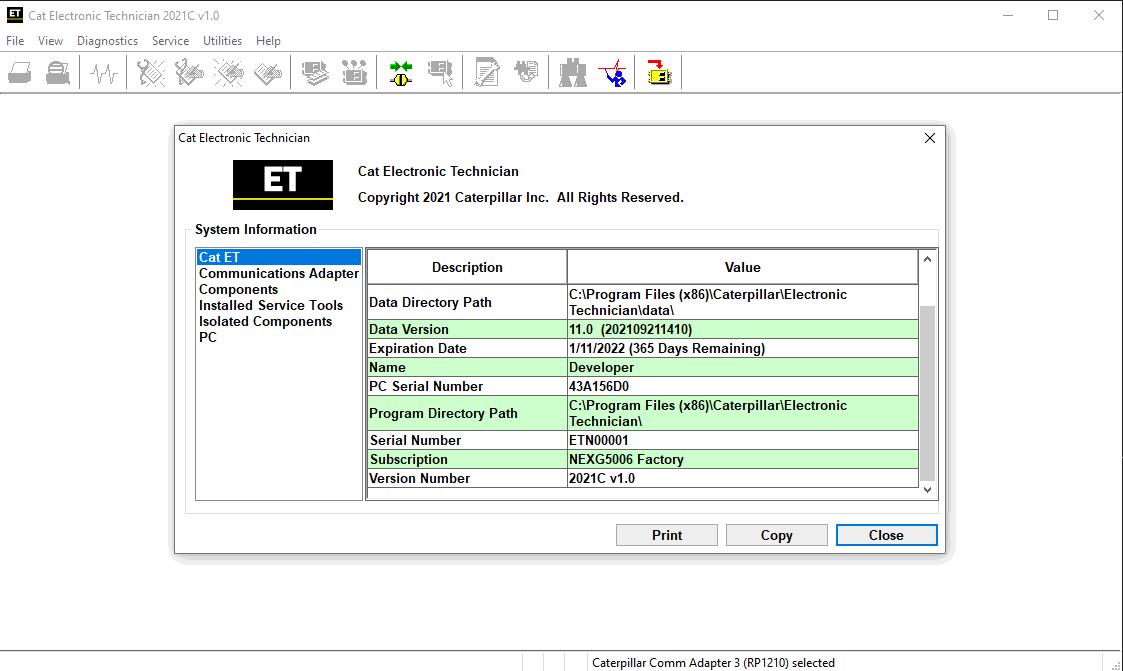Click the binoculars search icon
The height and width of the screenshot is (671, 1123).
tap(573, 71)
